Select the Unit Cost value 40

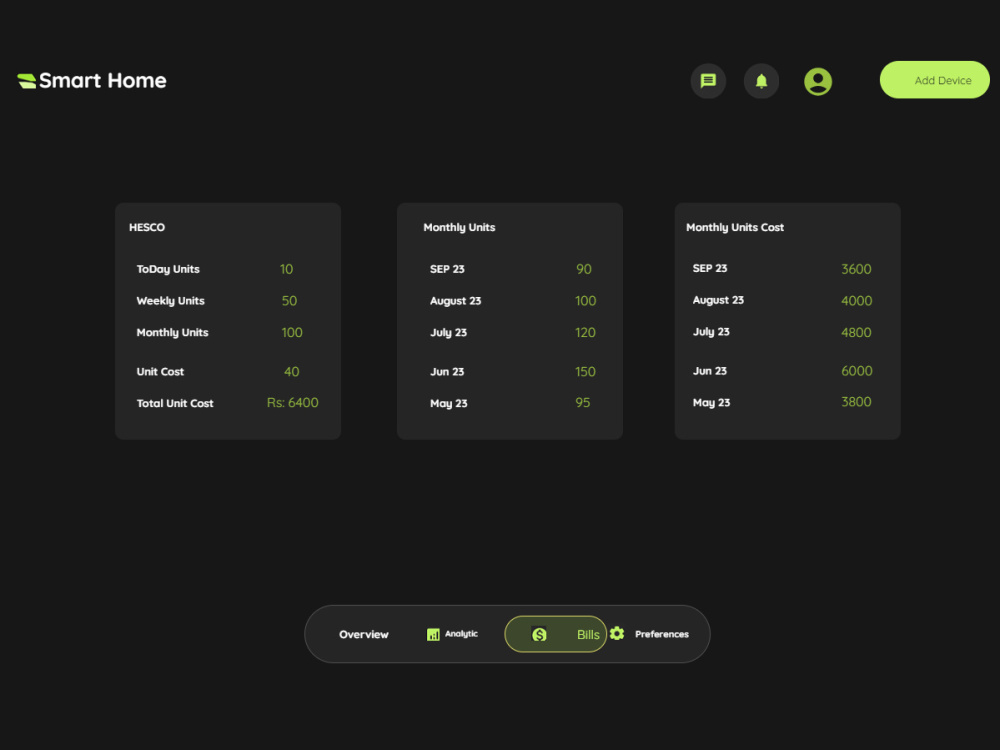coord(291,371)
